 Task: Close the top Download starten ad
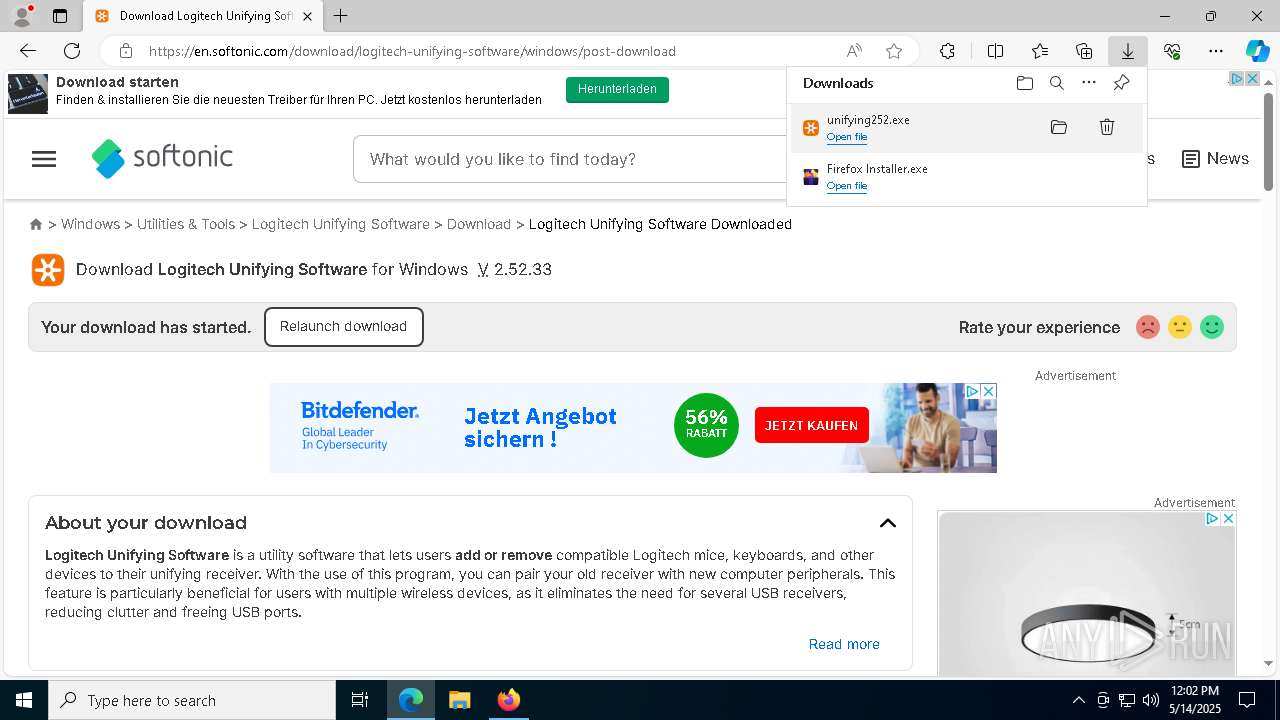(1251, 78)
